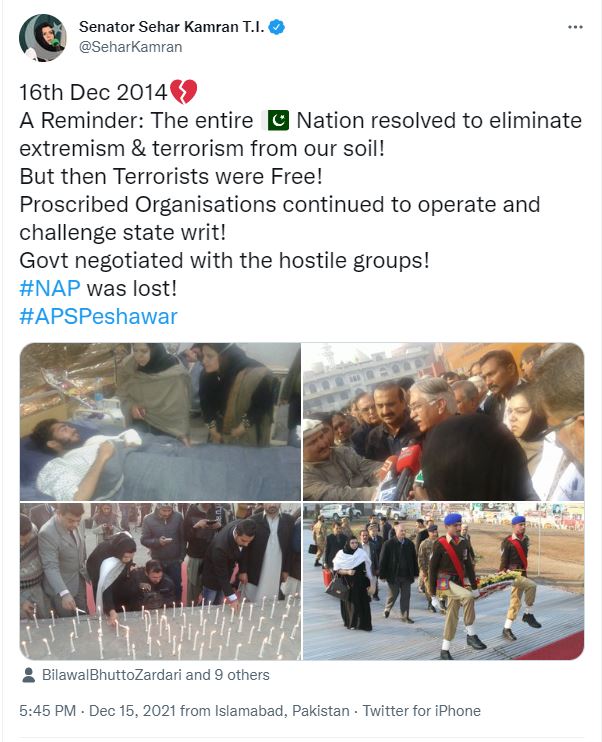Open Senator Sehar Kamran T.I. display name

(x=172, y=27)
